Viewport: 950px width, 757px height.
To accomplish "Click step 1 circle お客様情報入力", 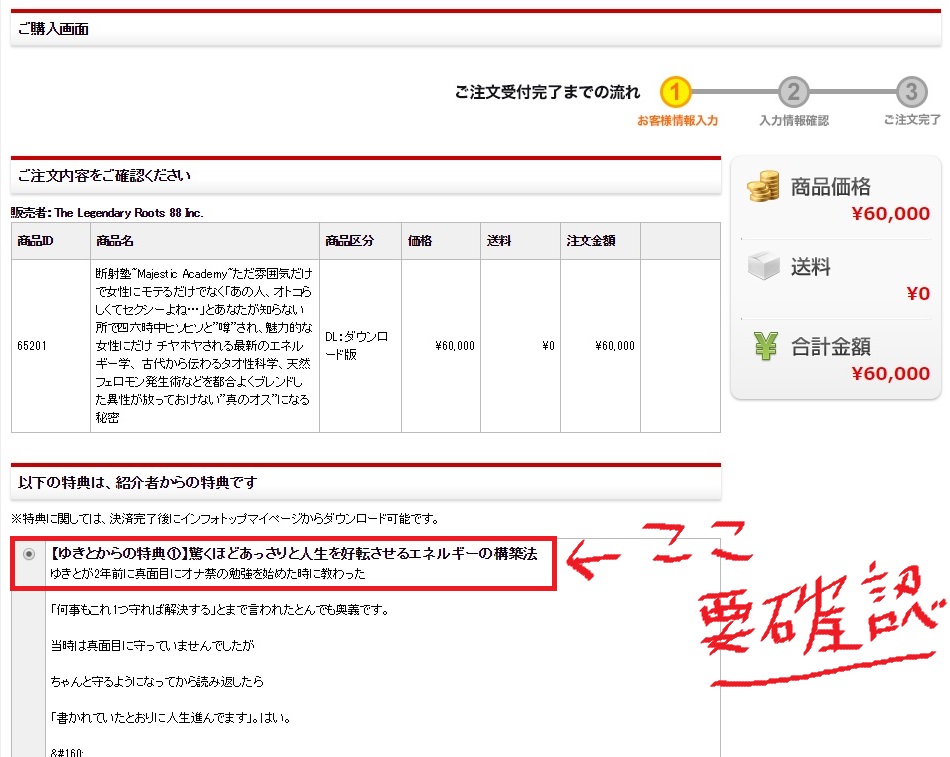I will pos(676,92).
